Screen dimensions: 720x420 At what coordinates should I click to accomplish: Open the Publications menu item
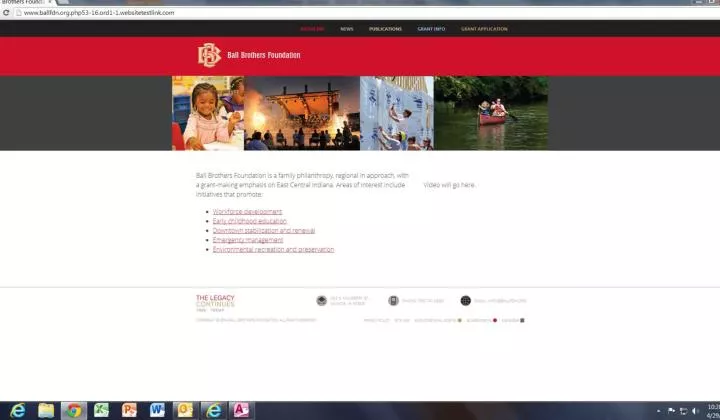pos(385,29)
